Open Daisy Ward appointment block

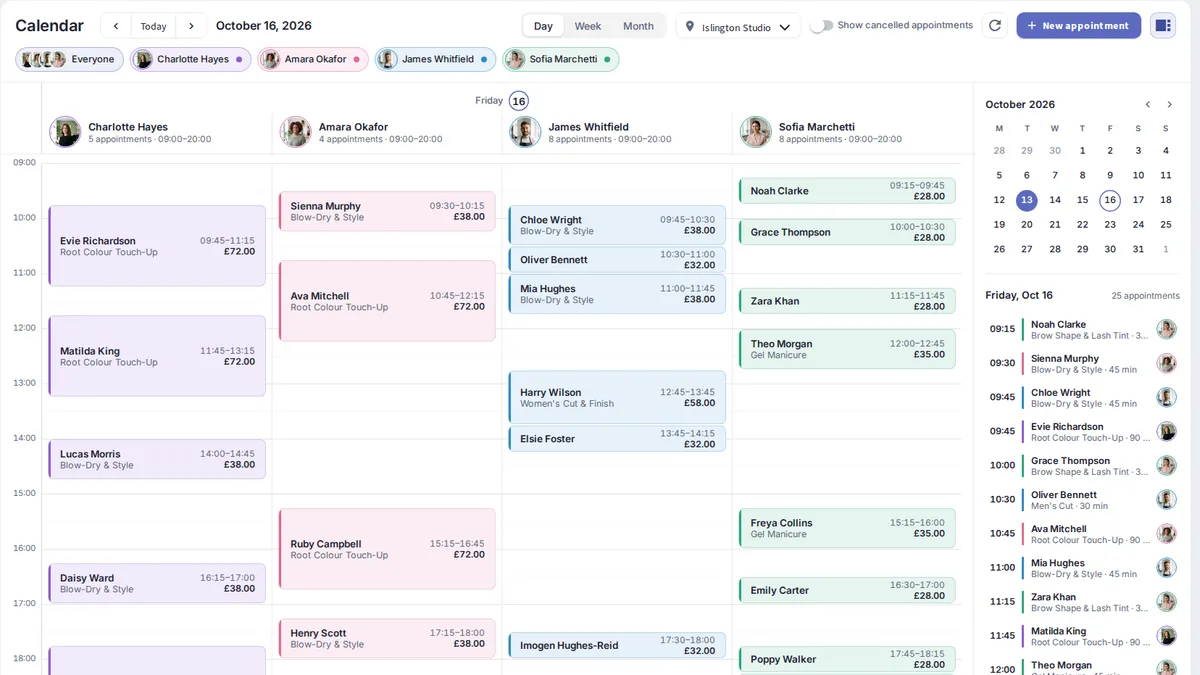click(157, 583)
